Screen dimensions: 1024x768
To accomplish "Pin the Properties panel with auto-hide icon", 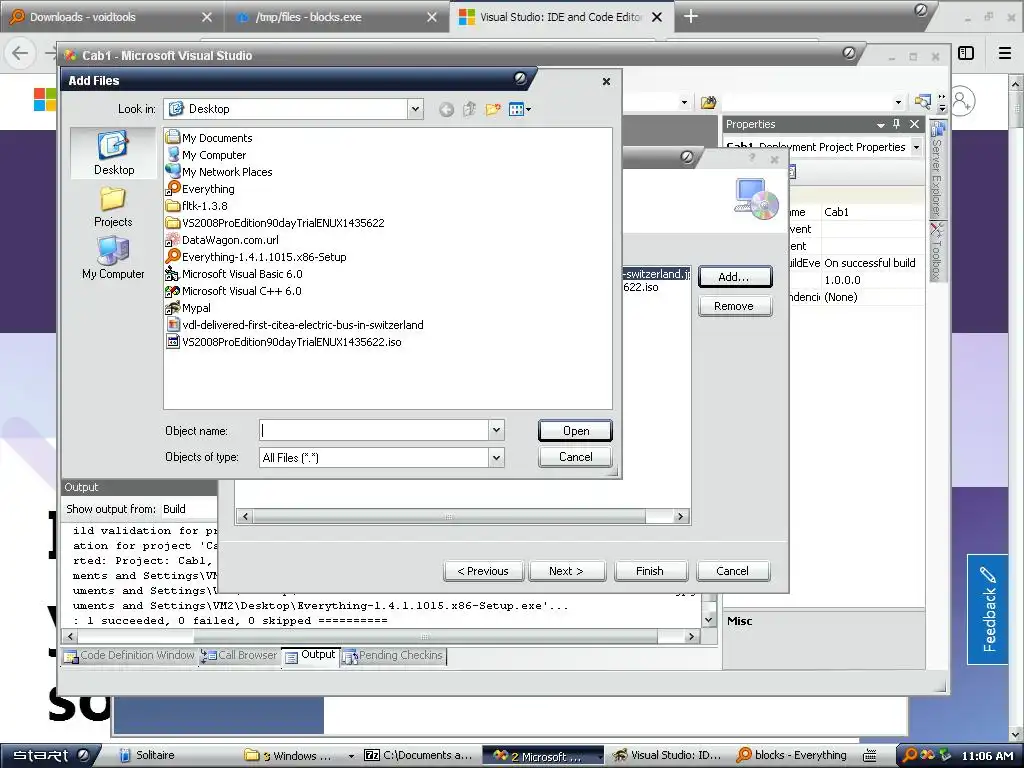I will (897, 123).
